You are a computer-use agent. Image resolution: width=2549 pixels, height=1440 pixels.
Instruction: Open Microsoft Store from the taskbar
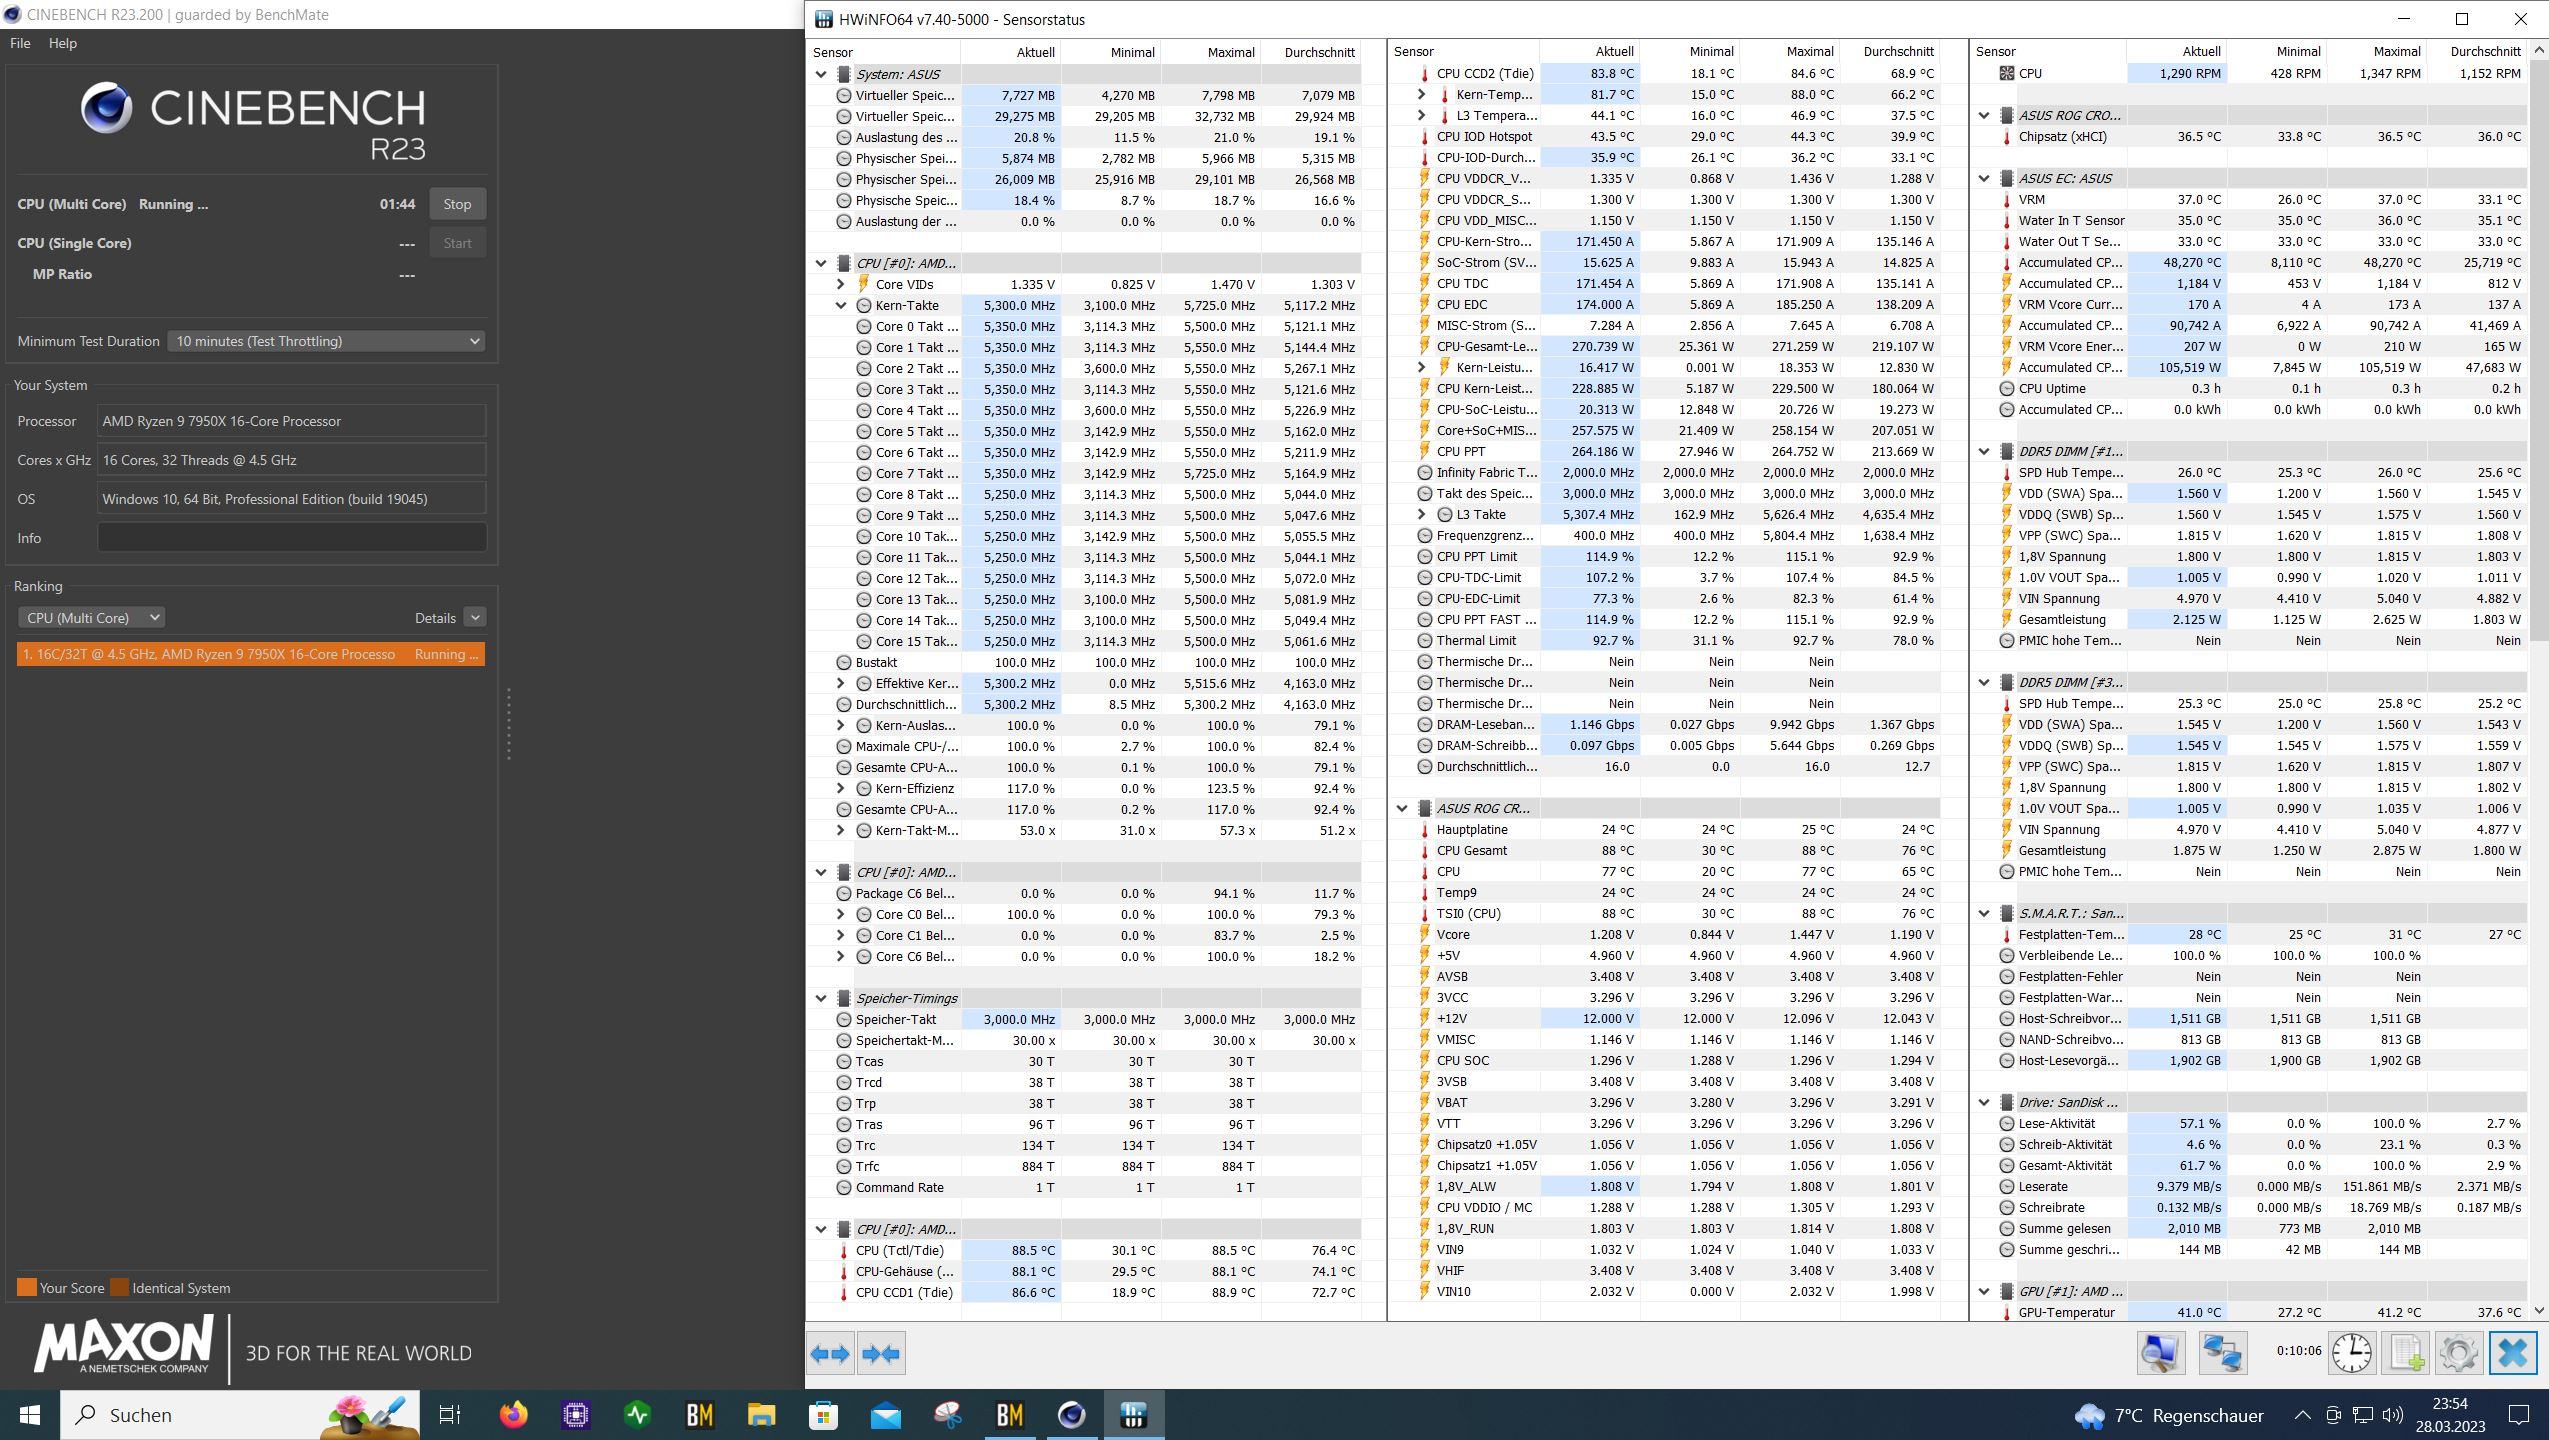coord(823,1414)
